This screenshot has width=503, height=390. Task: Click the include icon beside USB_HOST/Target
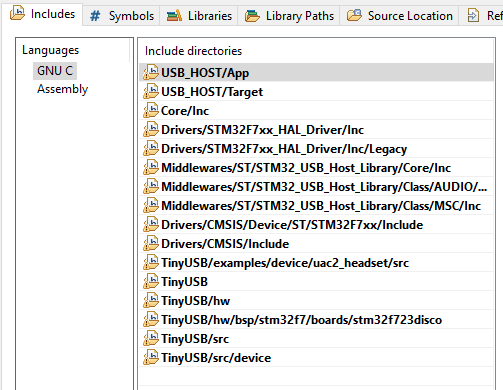pos(151,91)
